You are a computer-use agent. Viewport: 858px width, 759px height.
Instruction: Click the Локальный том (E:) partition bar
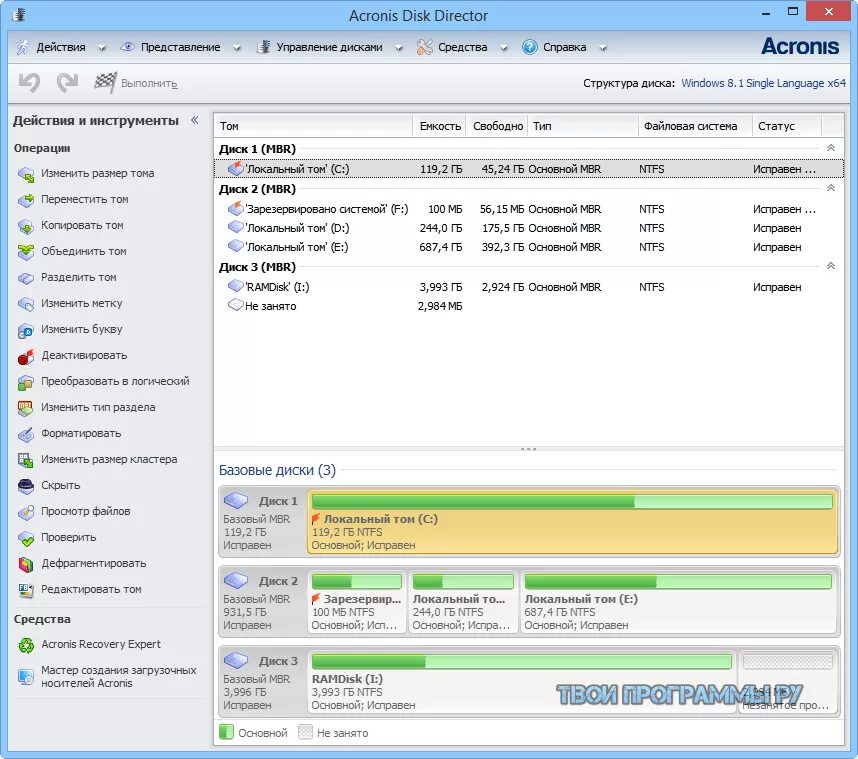[678, 581]
